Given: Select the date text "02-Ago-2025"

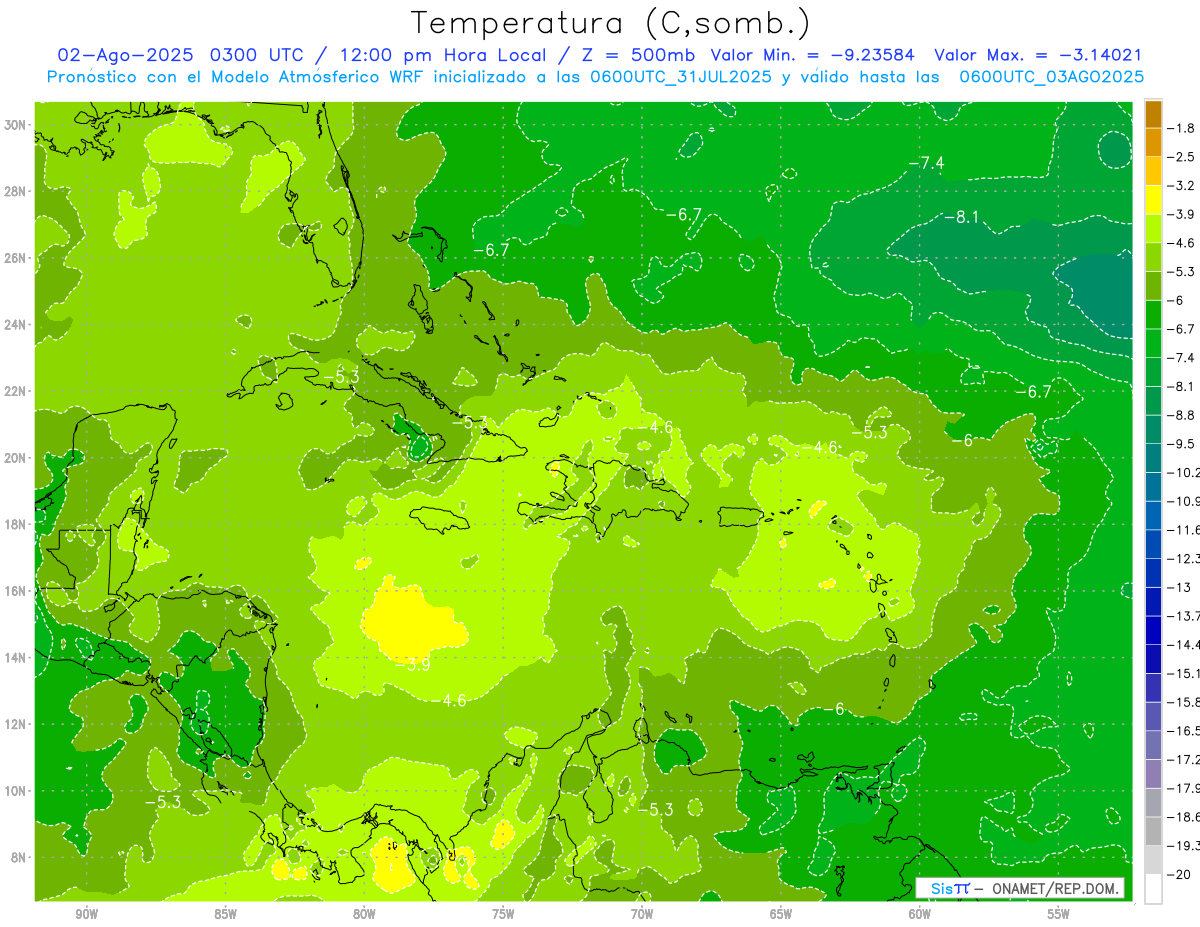Looking at the screenshot, I should click(127, 55).
